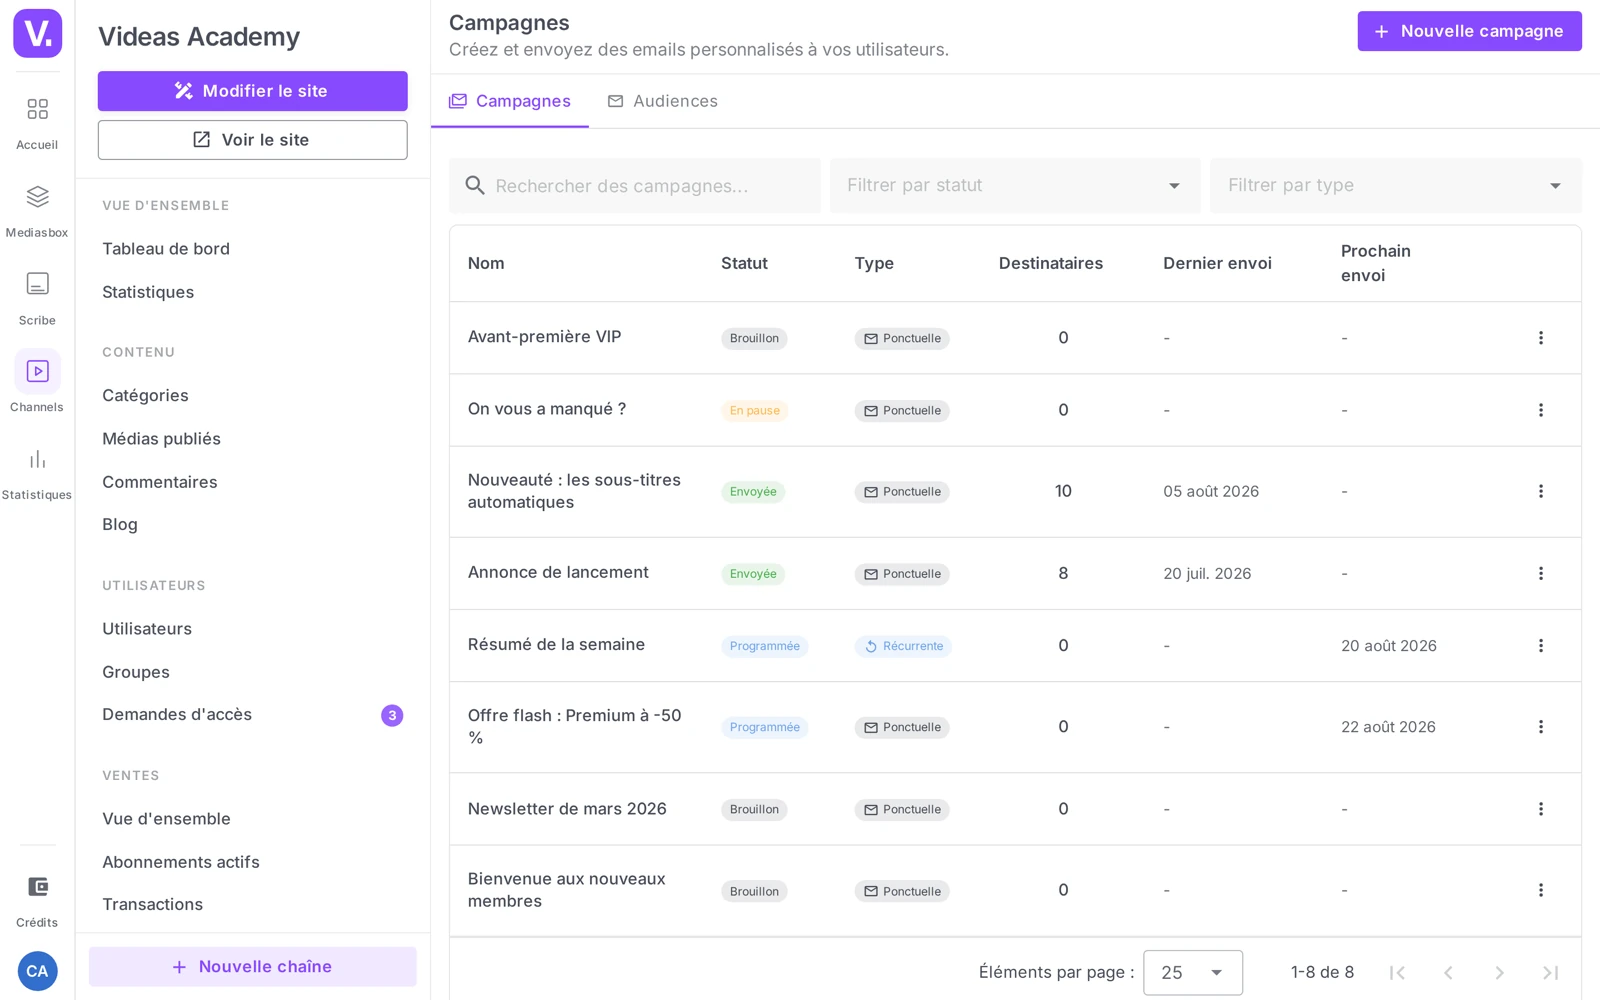The height and width of the screenshot is (1000, 1600).
Task: Open Demandes d'accès in sidebar
Action: click(177, 715)
